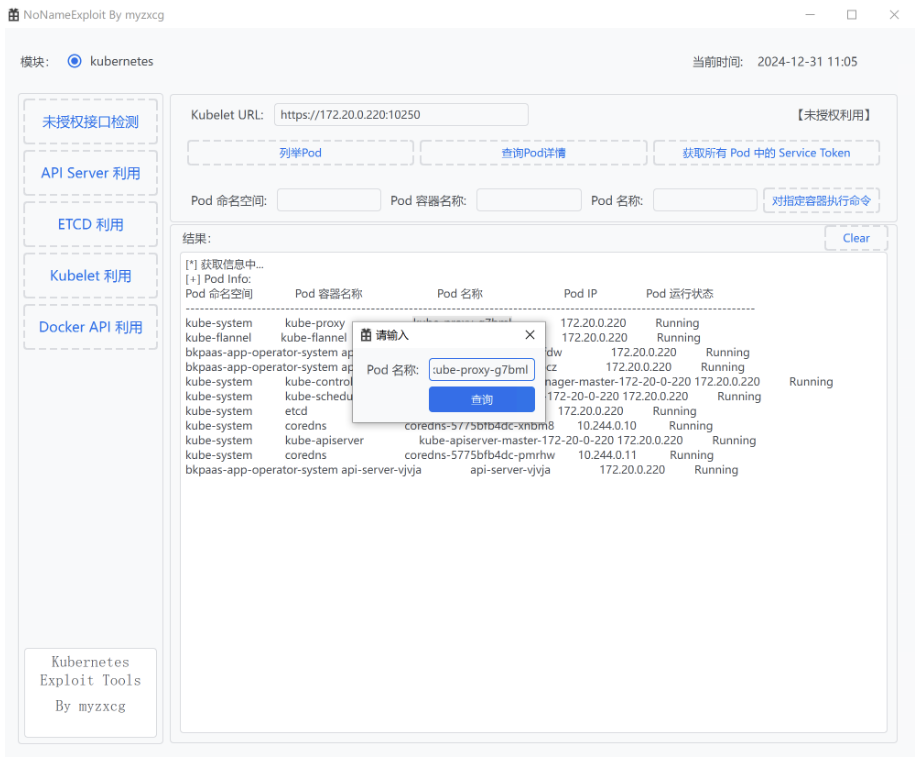Click 获取所有 Pod 中的 Service Token button

pos(766,153)
